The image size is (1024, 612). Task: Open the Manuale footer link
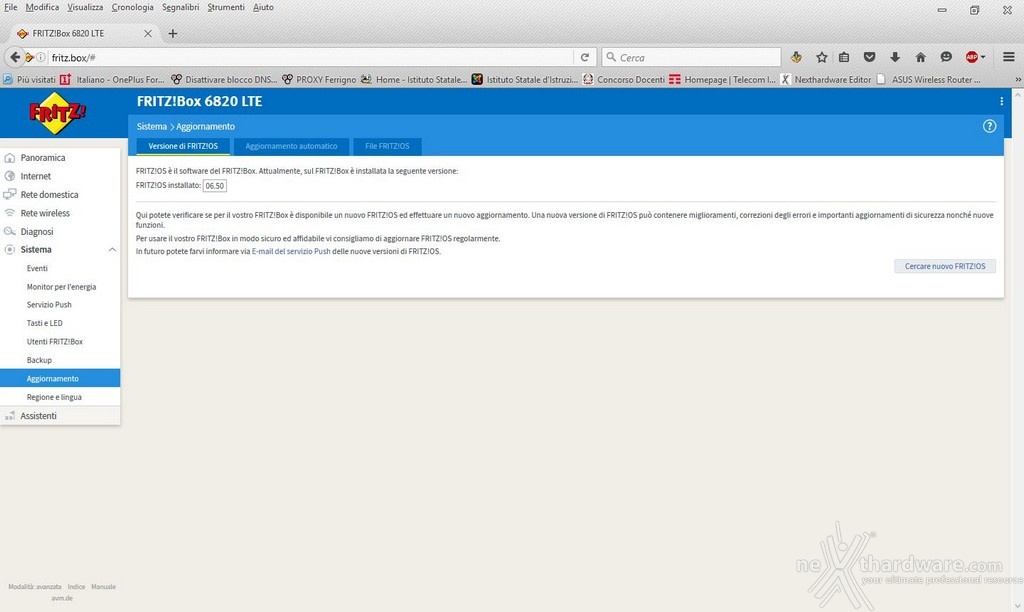coord(103,587)
